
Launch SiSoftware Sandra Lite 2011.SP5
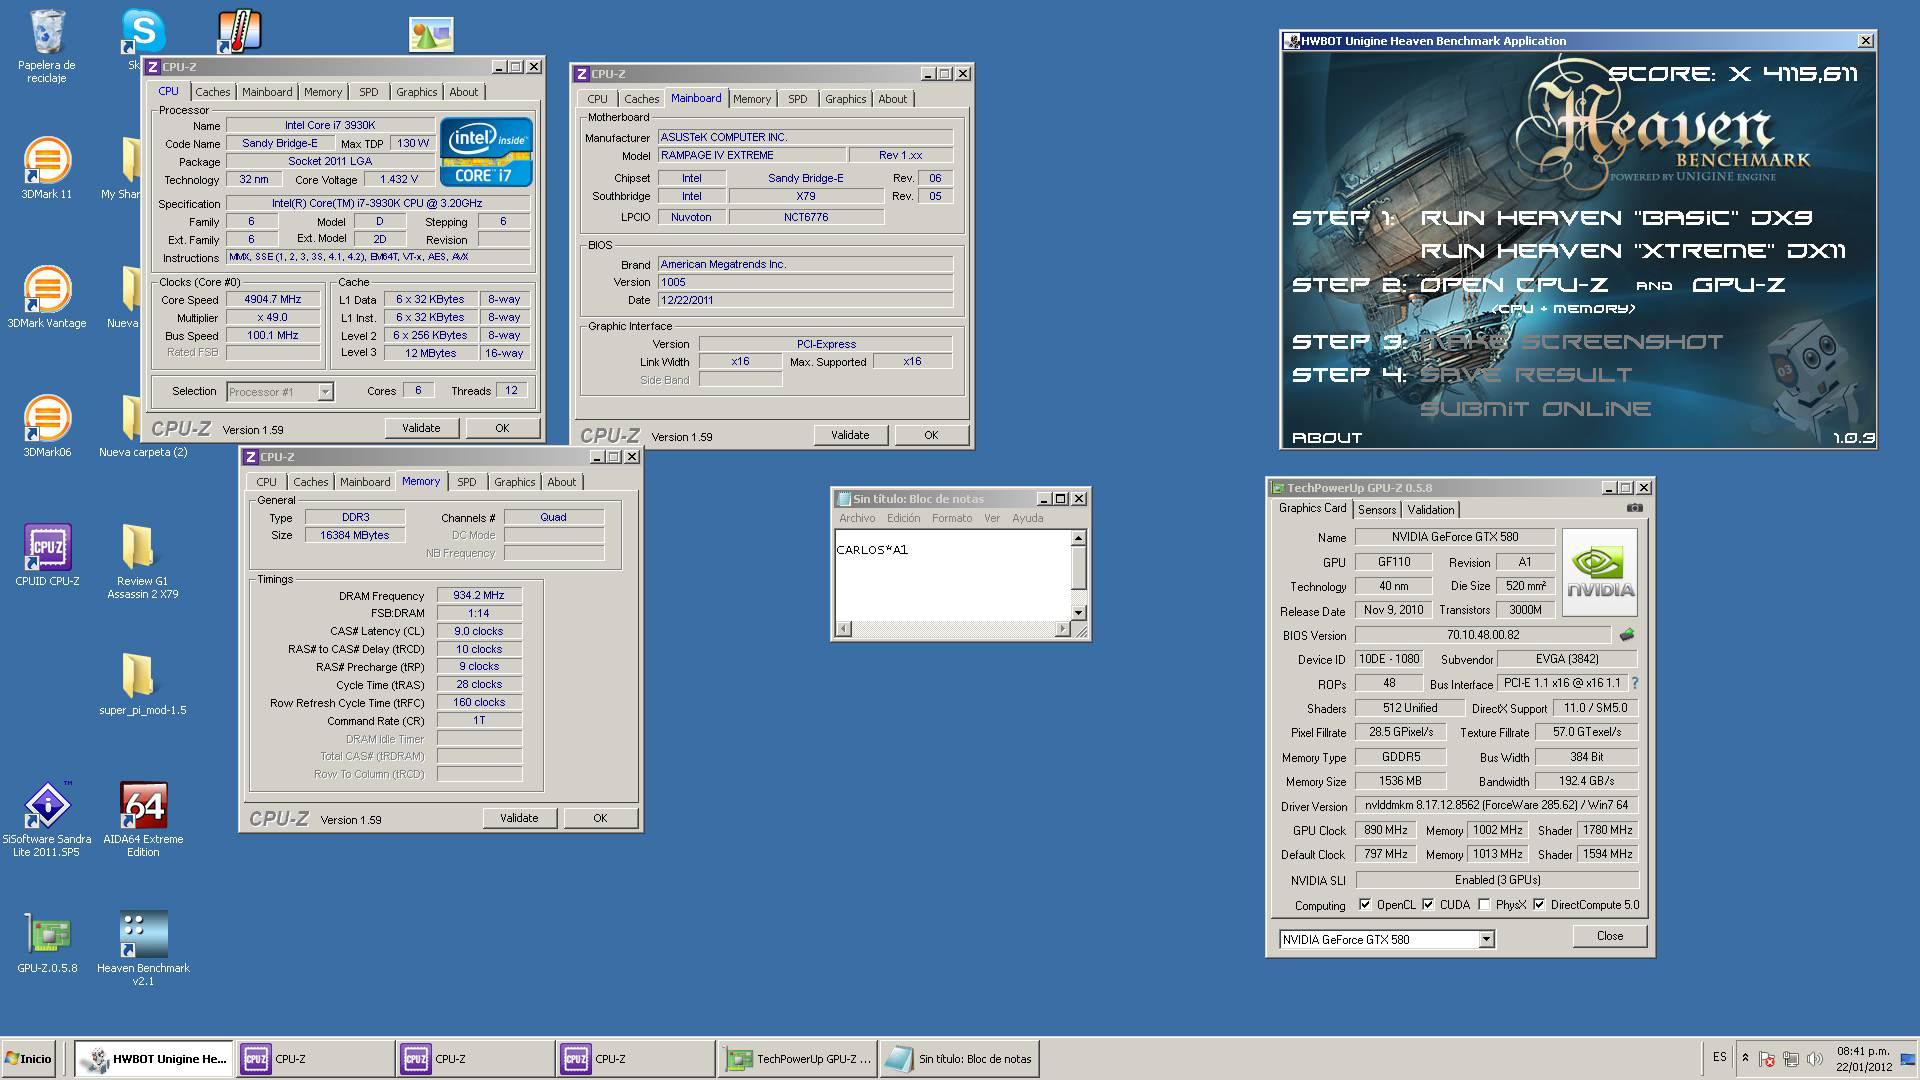click(46, 819)
